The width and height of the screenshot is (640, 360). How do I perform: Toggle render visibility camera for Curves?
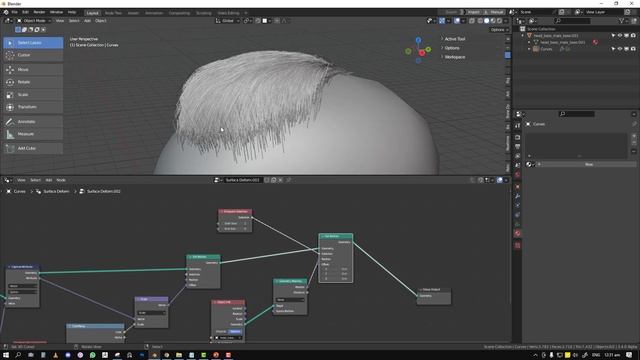pyautogui.click(x=633, y=49)
